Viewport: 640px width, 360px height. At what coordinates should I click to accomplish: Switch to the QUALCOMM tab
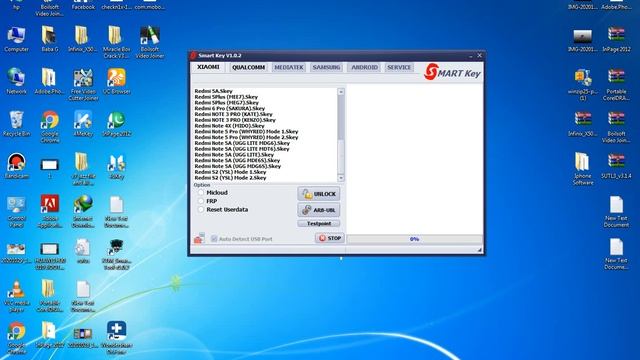tap(248, 67)
